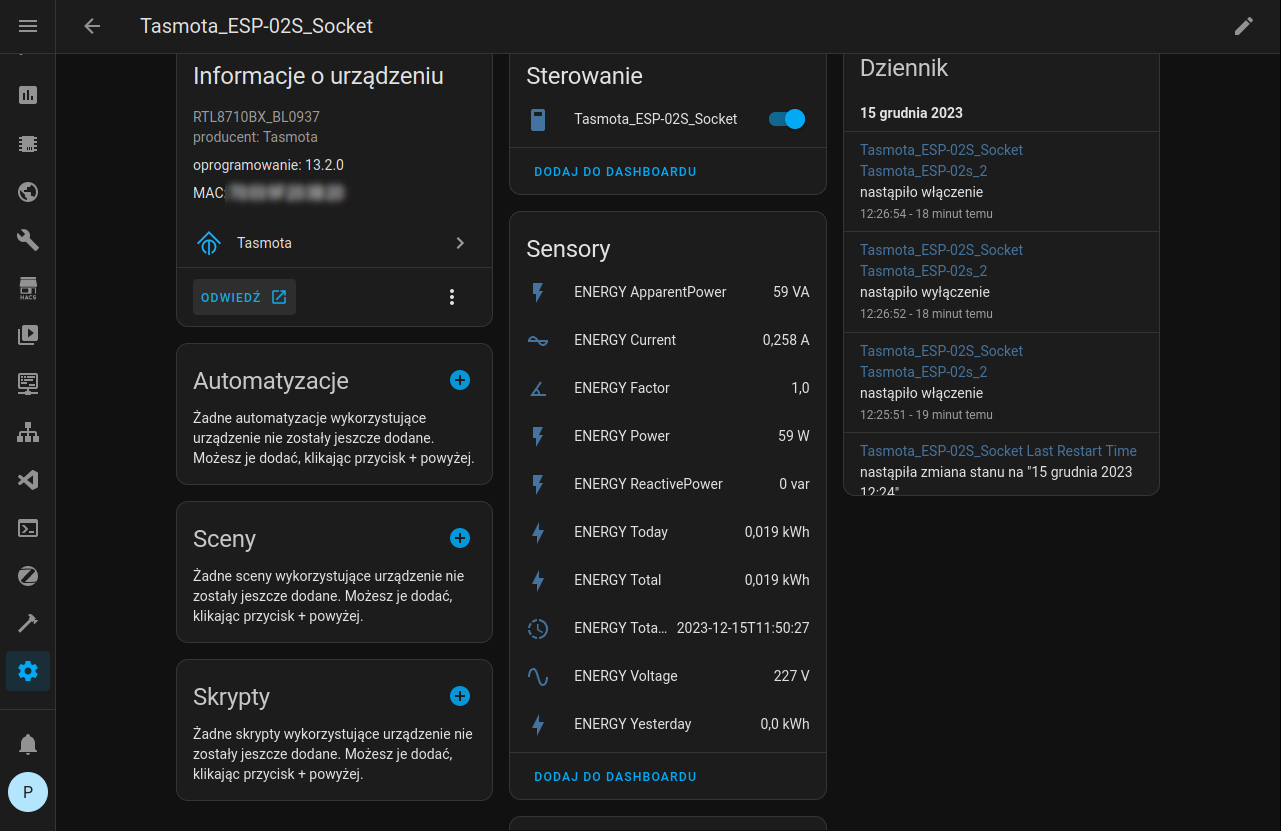Click the 2023-12-15T11:50:27 timestamp value
Viewport: 1281px width, 831px height.
tap(743, 628)
